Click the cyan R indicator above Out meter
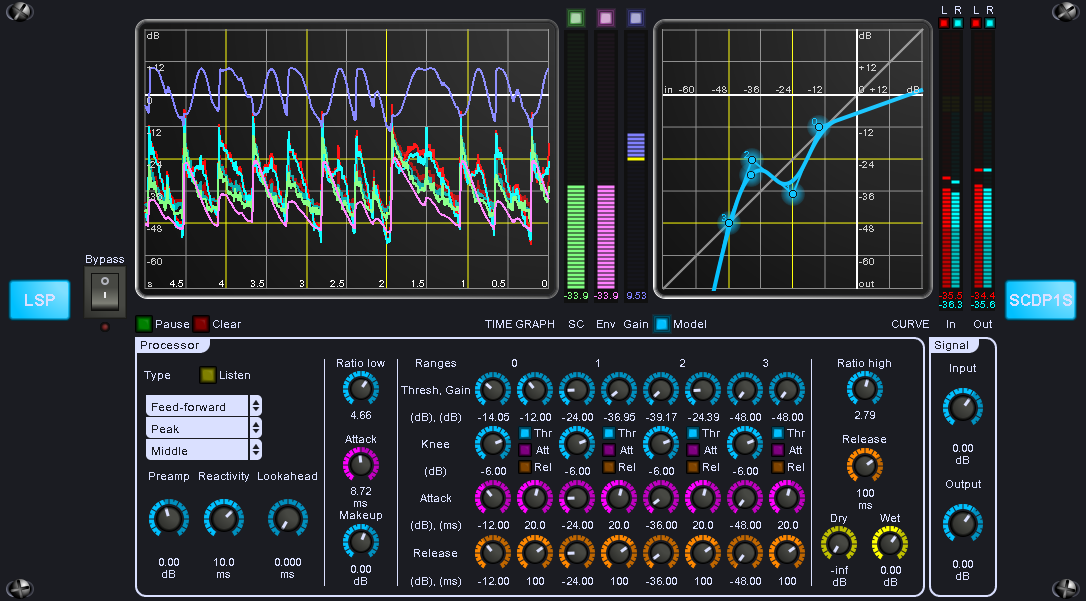This screenshot has width=1086, height=601. (988, 22)
